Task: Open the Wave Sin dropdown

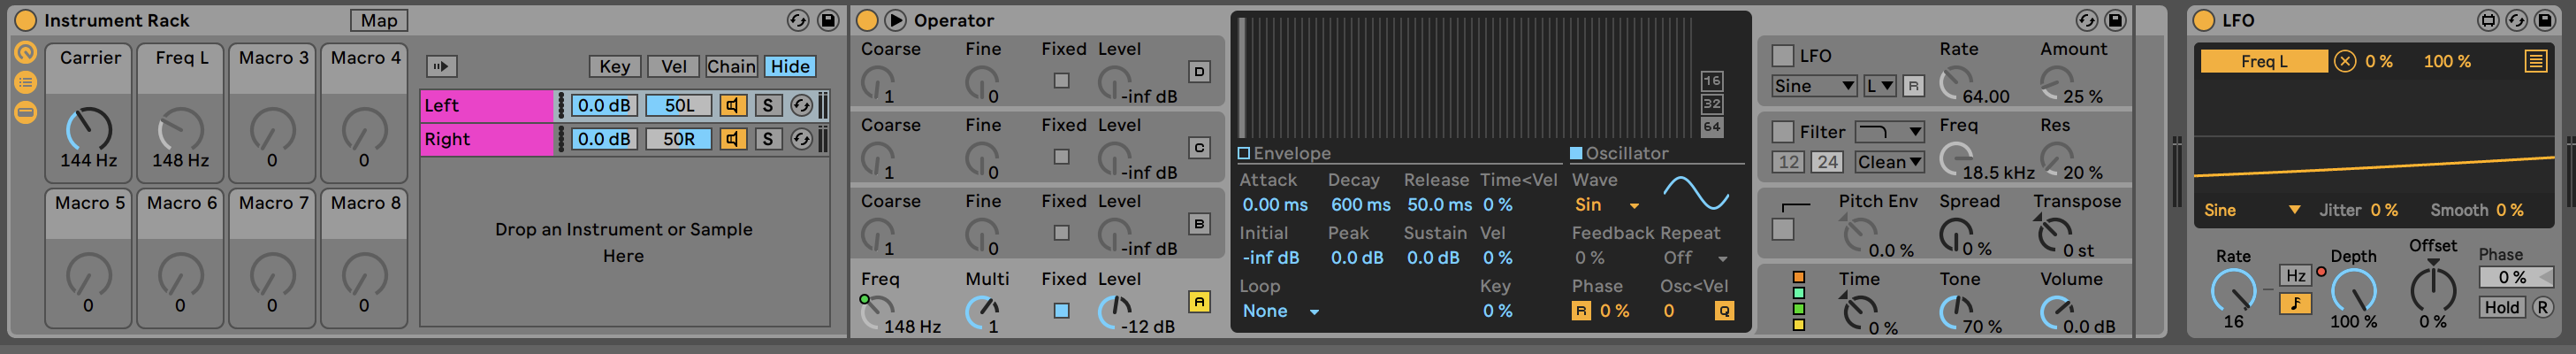Action: (1607, 205)
